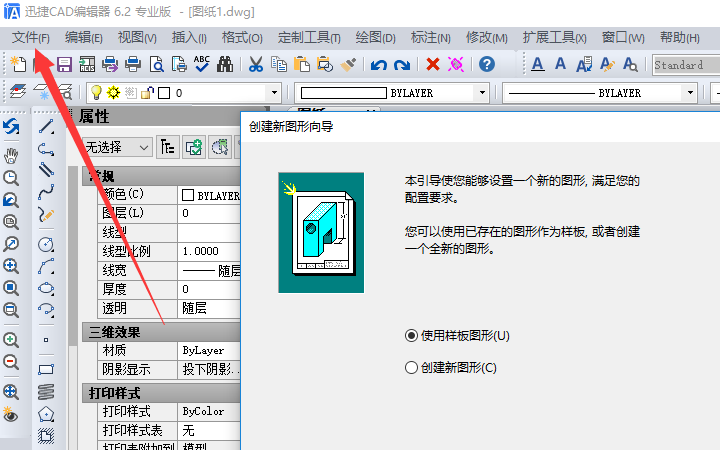Click the Save floppy disk icon
The width and height of the screenshot is (720, 450).
pyautogui.click(x=64, y=64)
